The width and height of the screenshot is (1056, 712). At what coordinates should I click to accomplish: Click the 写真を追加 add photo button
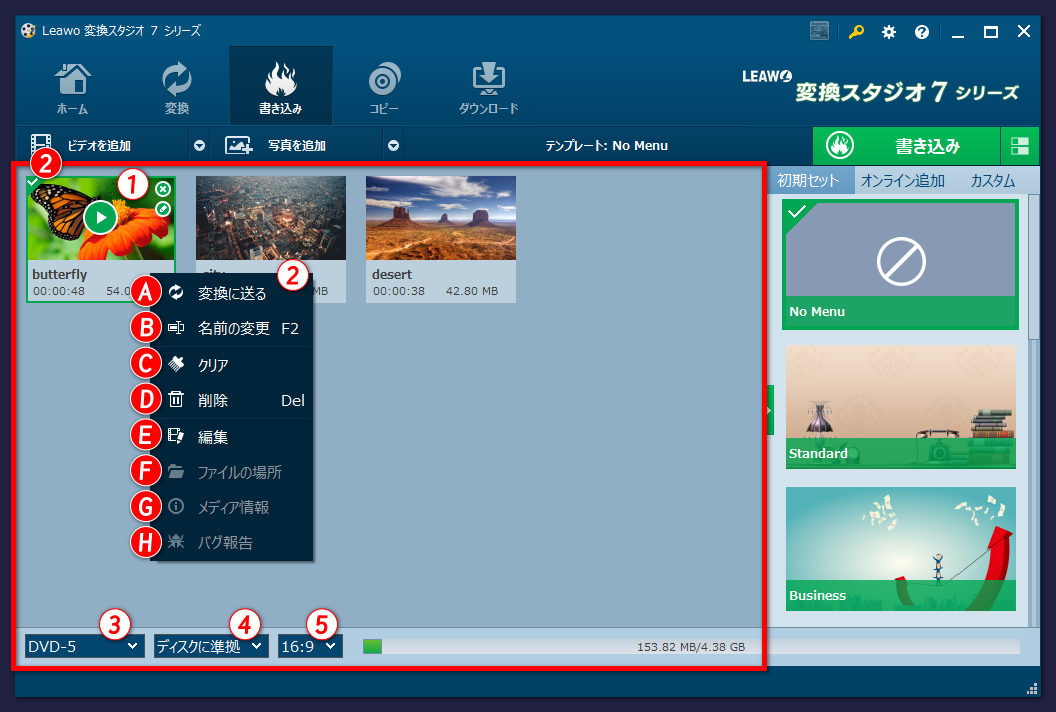point(295,146)
